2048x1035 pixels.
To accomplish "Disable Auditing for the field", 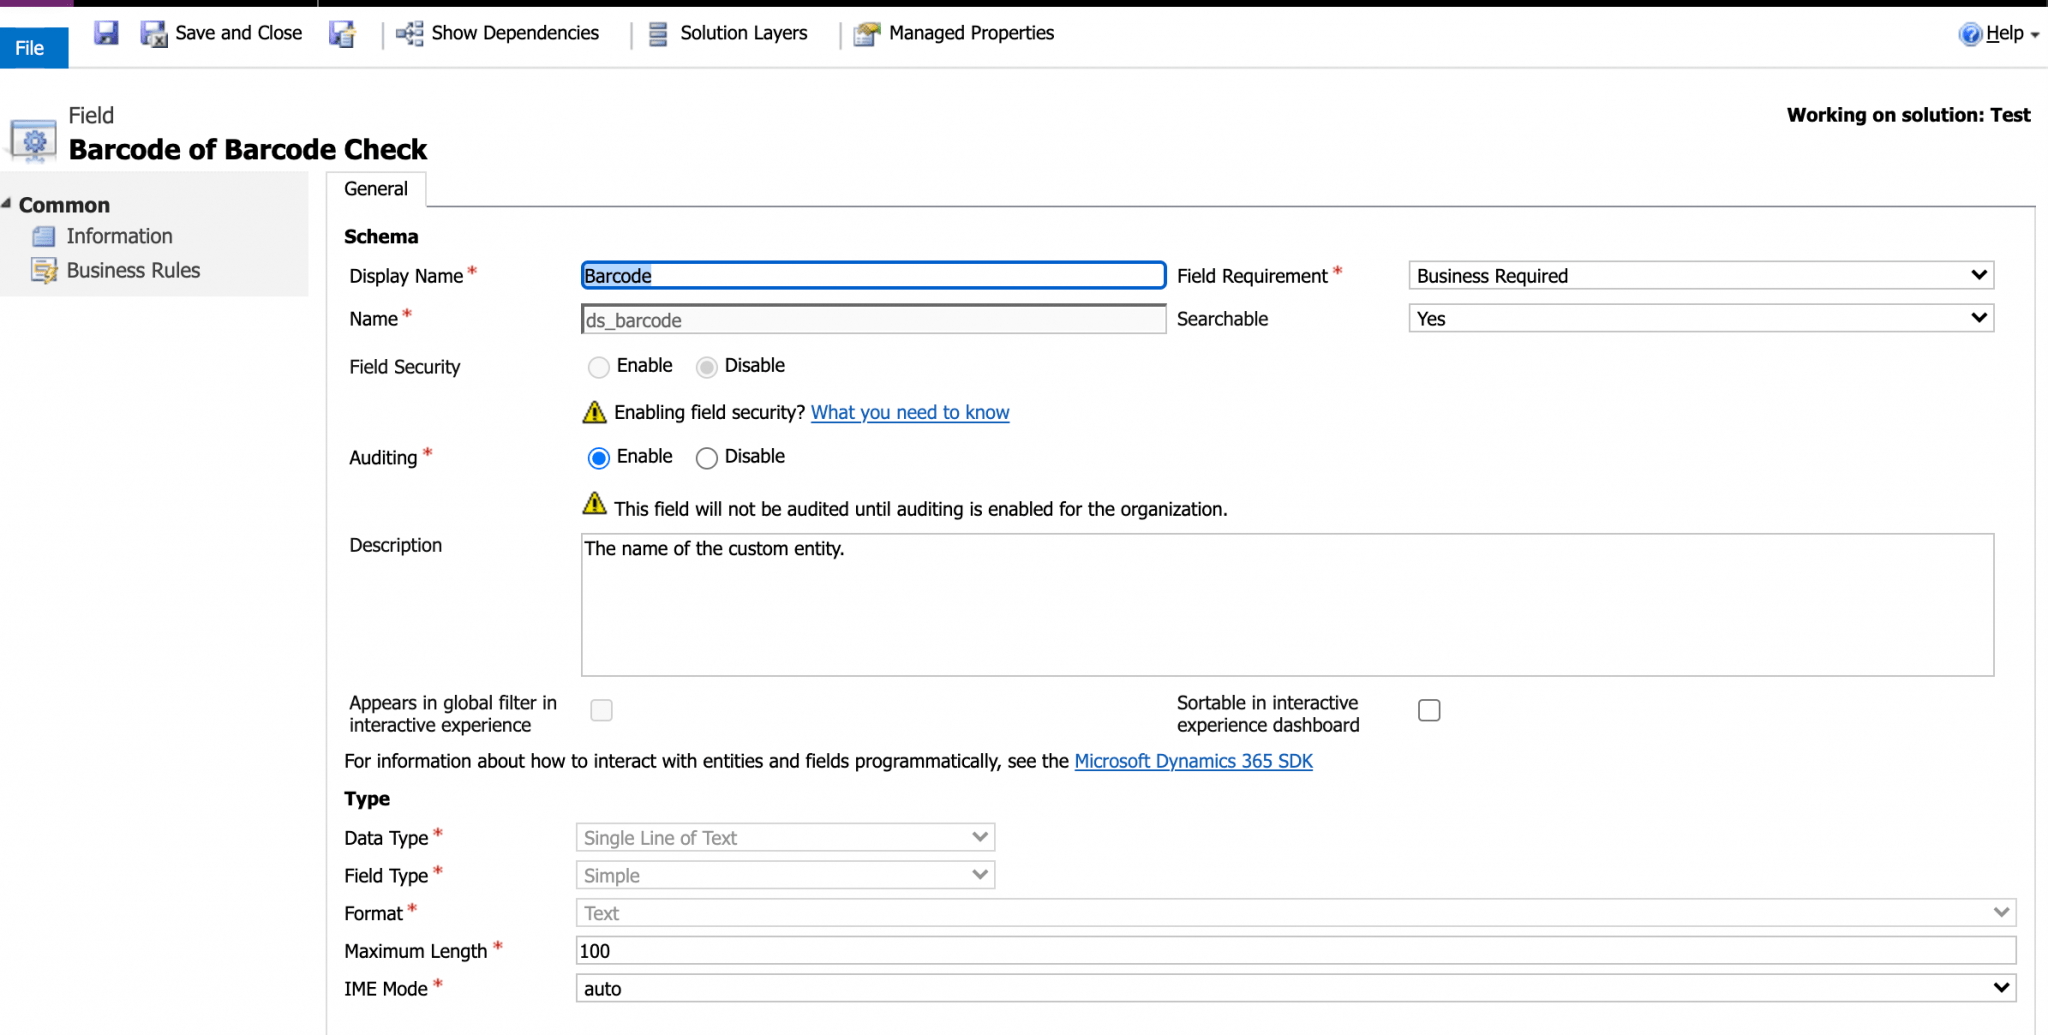I will click(x=706, y=457).
